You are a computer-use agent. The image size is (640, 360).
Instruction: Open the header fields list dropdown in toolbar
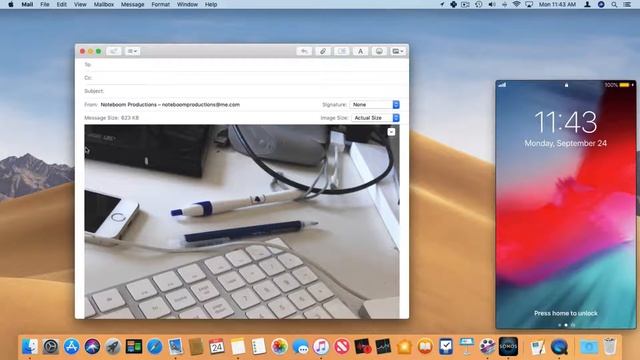pyautogui.click(x=132, y=51)
